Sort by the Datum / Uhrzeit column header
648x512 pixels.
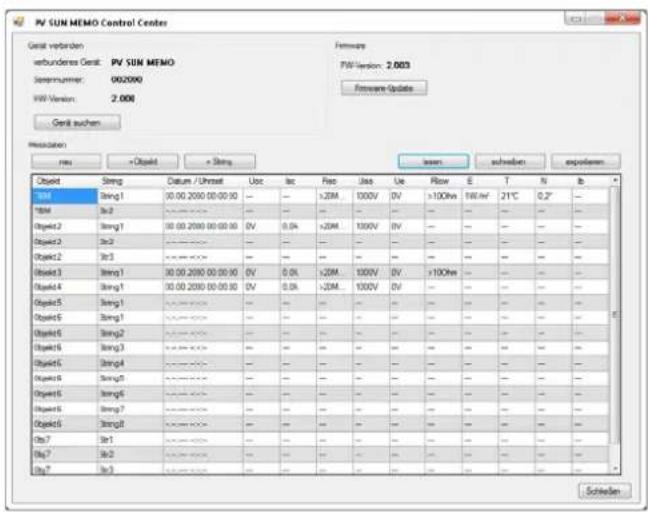(x=203, y=181)
